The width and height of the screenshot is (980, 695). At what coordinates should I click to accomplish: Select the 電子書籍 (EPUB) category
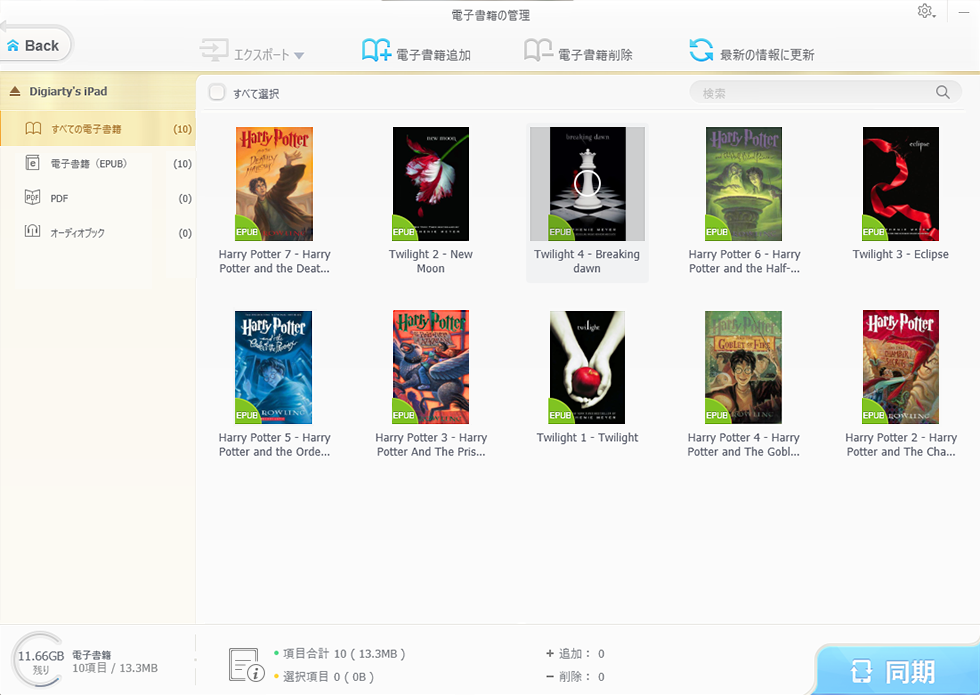pos(98,164)
